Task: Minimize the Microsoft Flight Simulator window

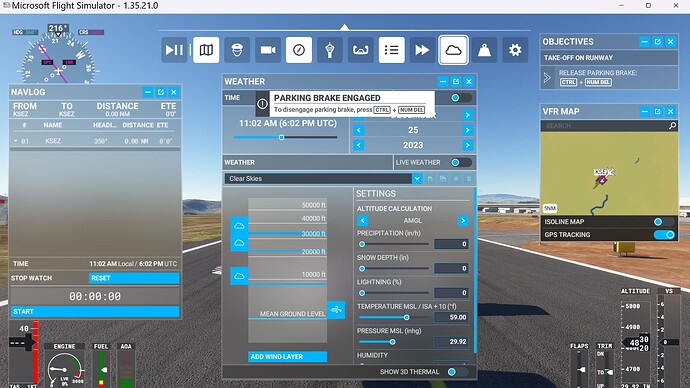Action: [x=621, y=6]
